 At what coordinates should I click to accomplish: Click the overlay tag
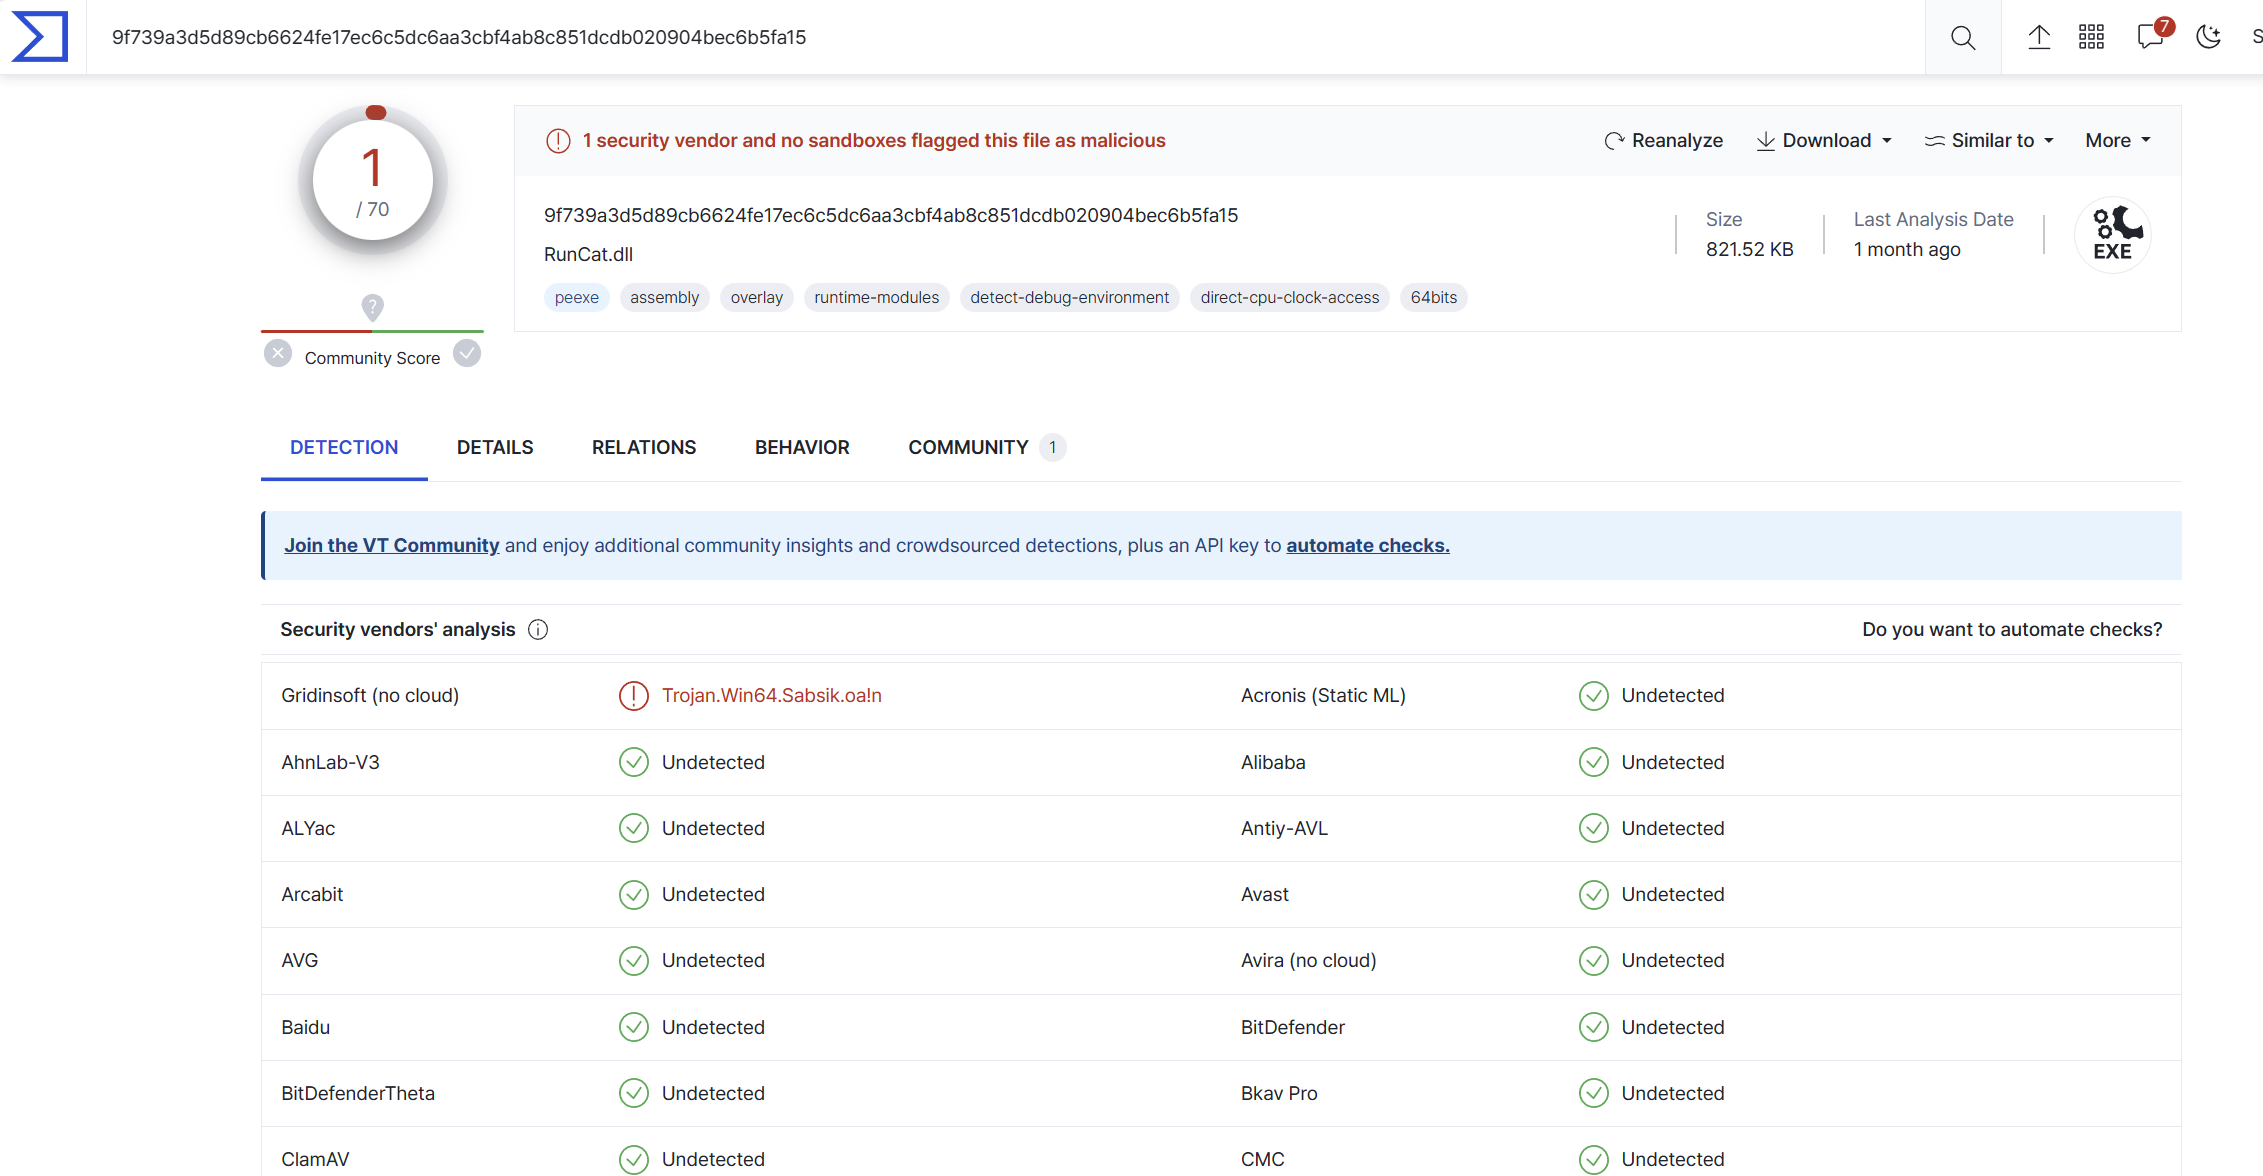(757, 297)
